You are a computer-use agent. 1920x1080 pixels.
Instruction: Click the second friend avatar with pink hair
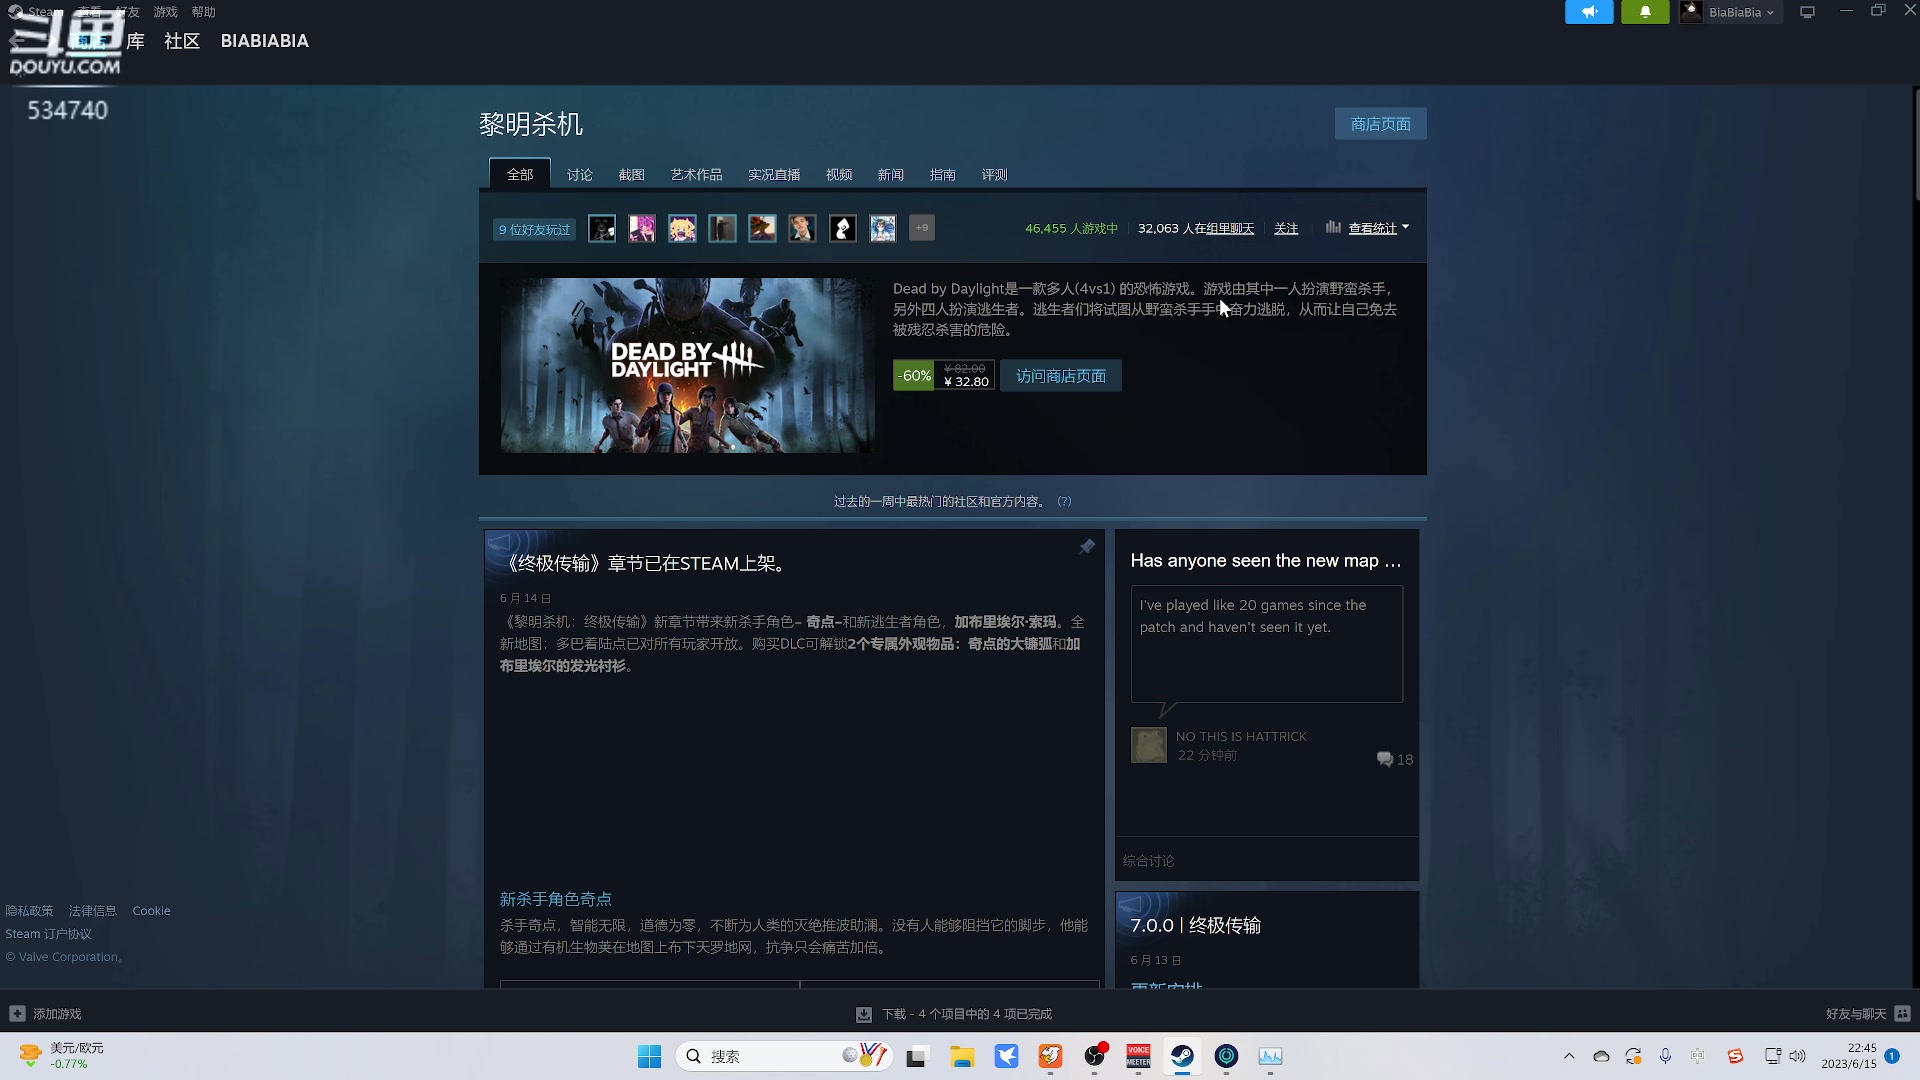642,228
